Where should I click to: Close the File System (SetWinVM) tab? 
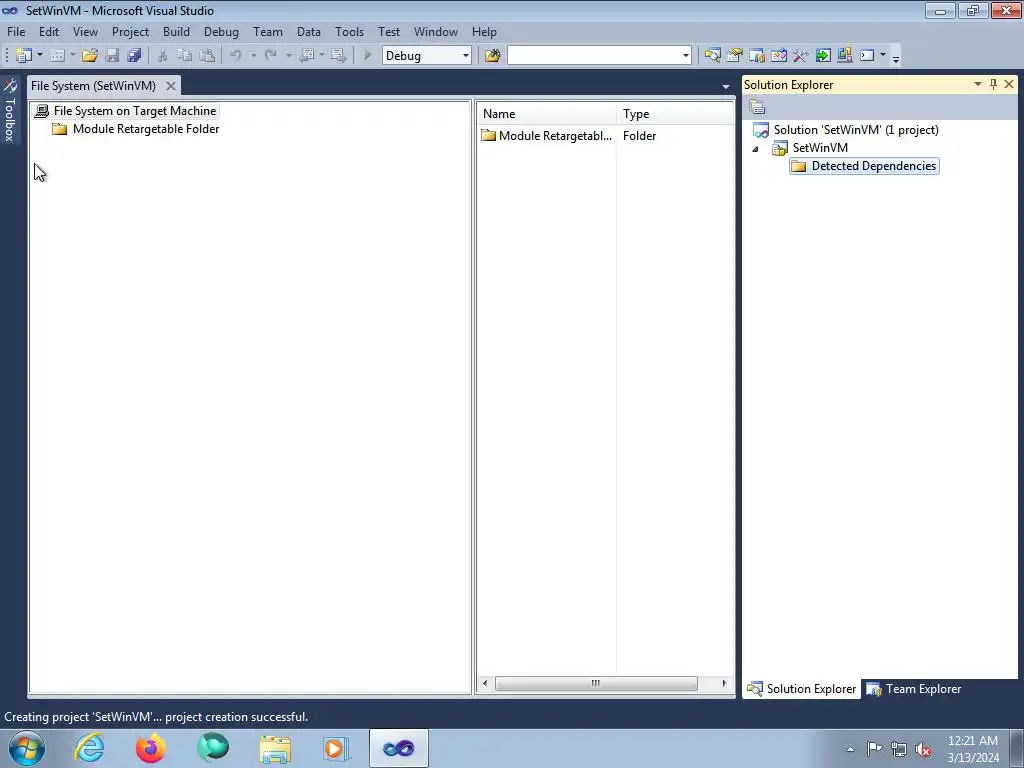point(170,86)
